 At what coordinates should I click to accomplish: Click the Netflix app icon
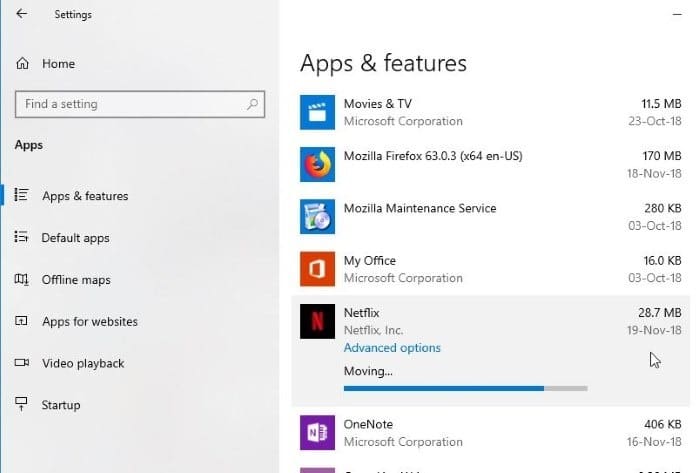(317, 321)
